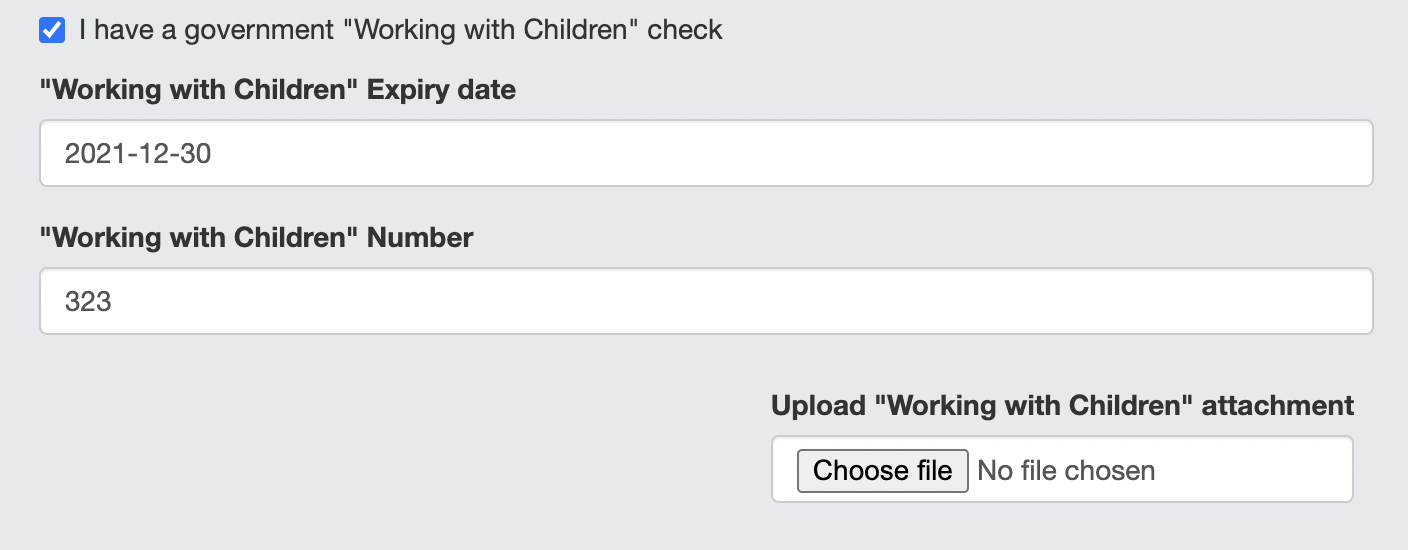Click the "Working with Children" Number label
Screen dimensions: 1408x550
[256, 237]
